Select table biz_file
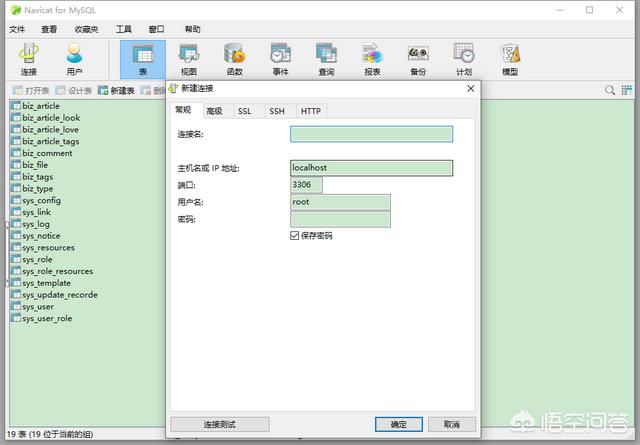The height and width of the screenshot is (445, 640). [30, 165]
